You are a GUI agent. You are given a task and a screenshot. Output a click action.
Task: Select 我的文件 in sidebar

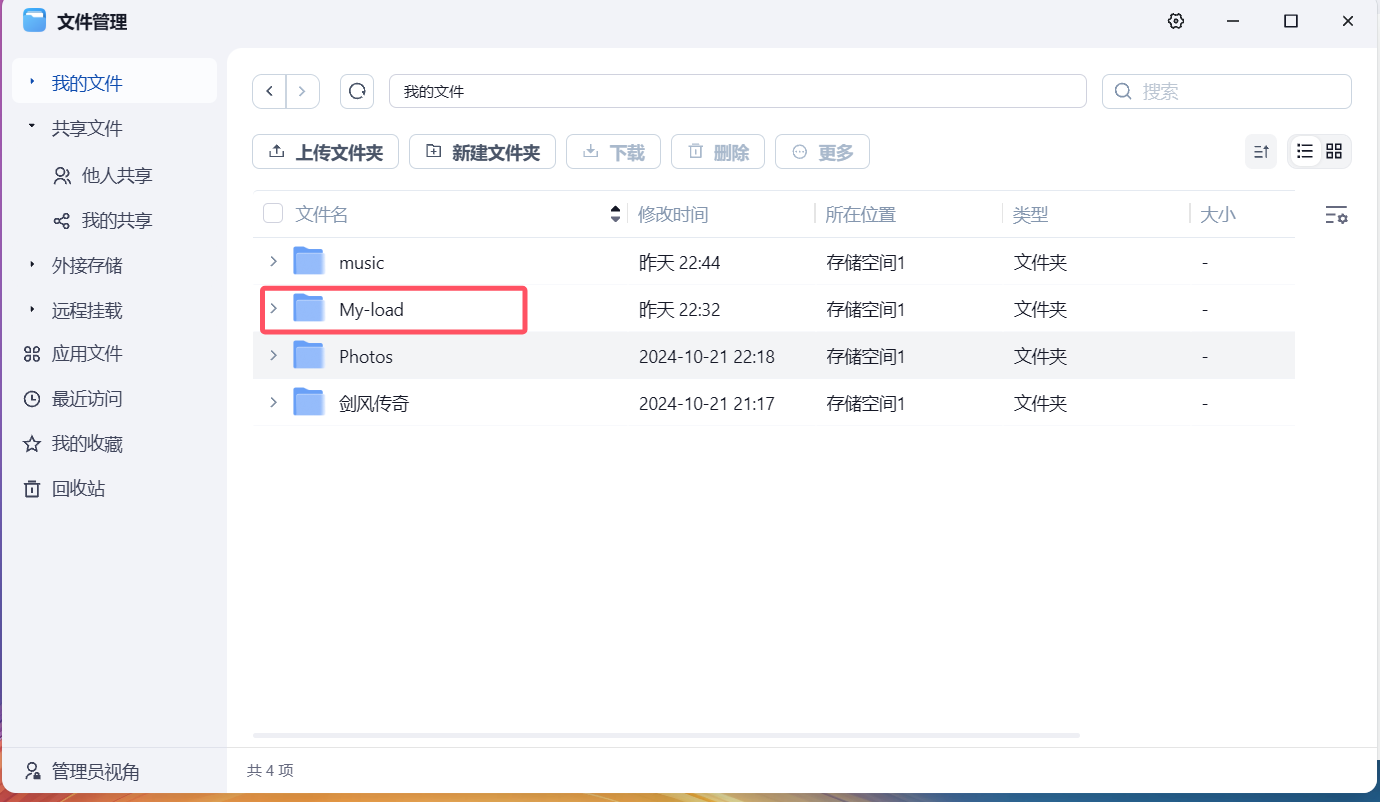pos(114,83)
